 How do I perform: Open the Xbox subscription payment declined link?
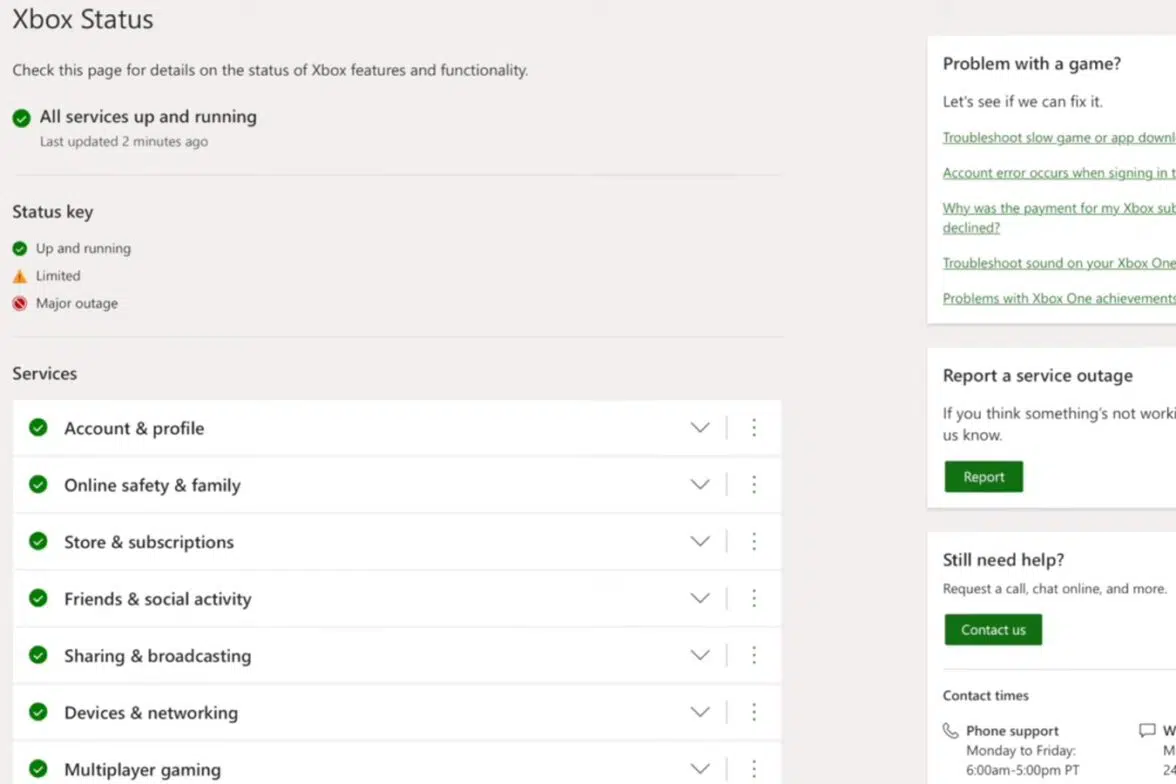[1059, 218]
